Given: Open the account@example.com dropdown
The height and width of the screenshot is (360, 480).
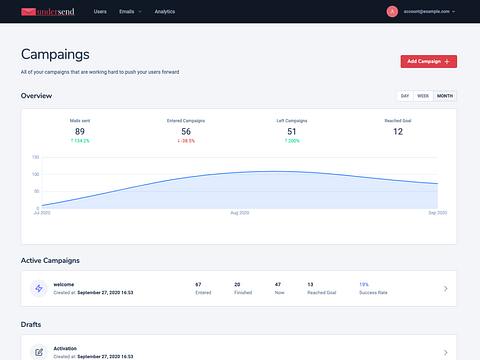Looking at the screenshot, I should click(429, 11).
